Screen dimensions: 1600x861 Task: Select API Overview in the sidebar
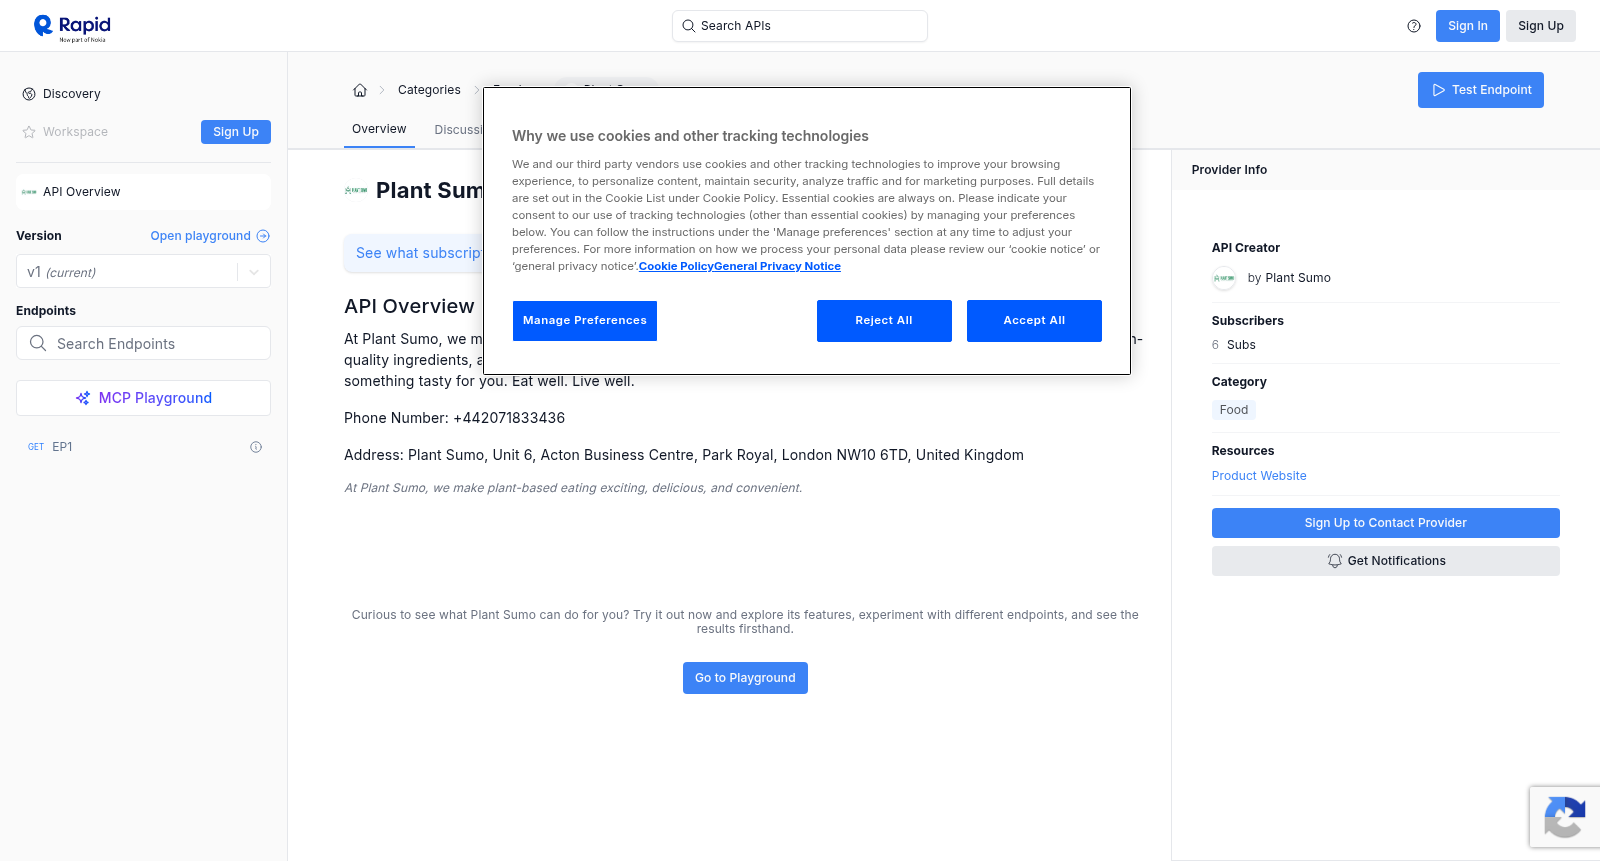[143, 192]
